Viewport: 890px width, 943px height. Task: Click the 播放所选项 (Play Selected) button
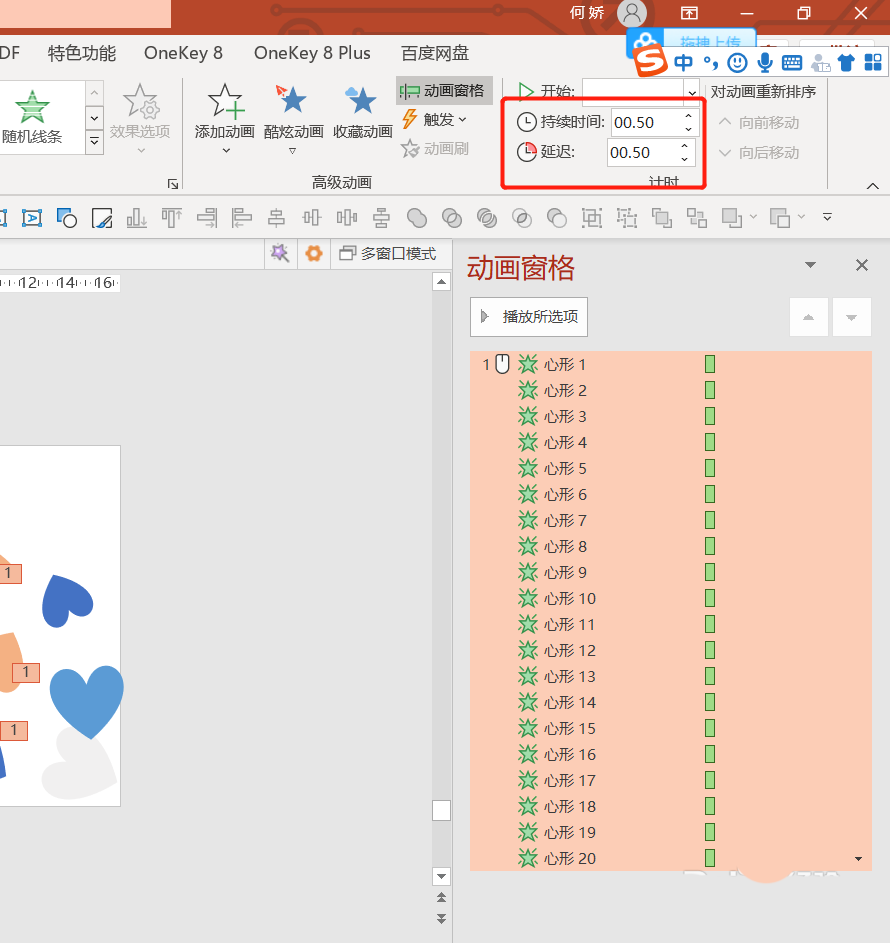pos(528,317)
